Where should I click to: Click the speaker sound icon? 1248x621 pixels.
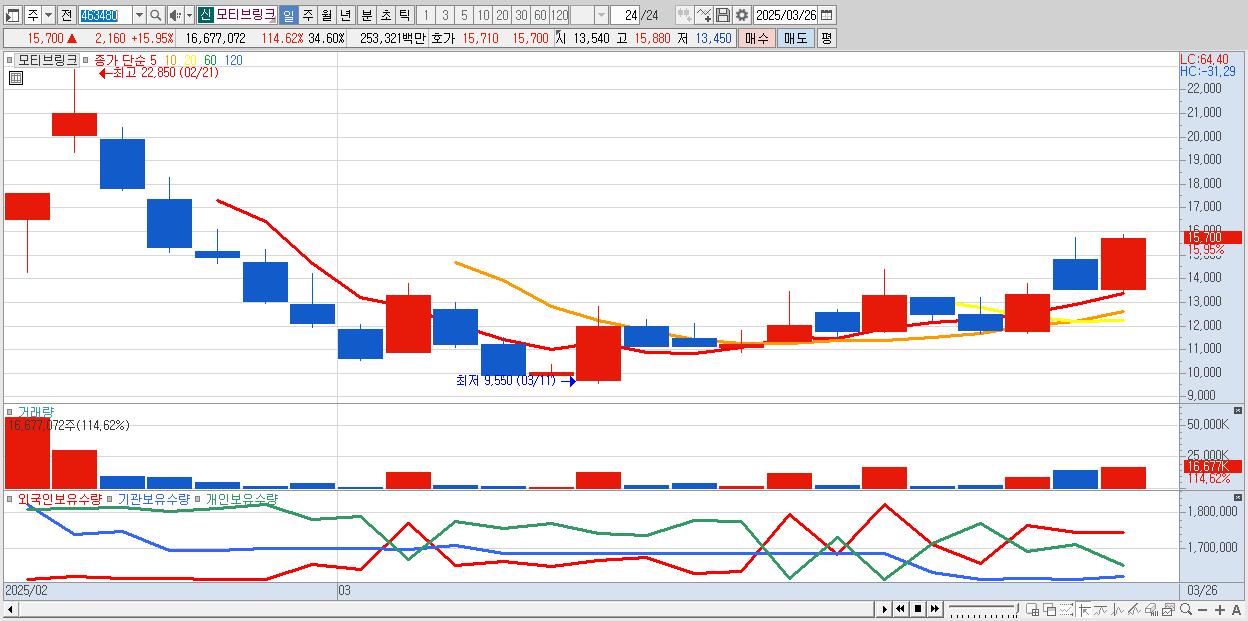point(175,15)
